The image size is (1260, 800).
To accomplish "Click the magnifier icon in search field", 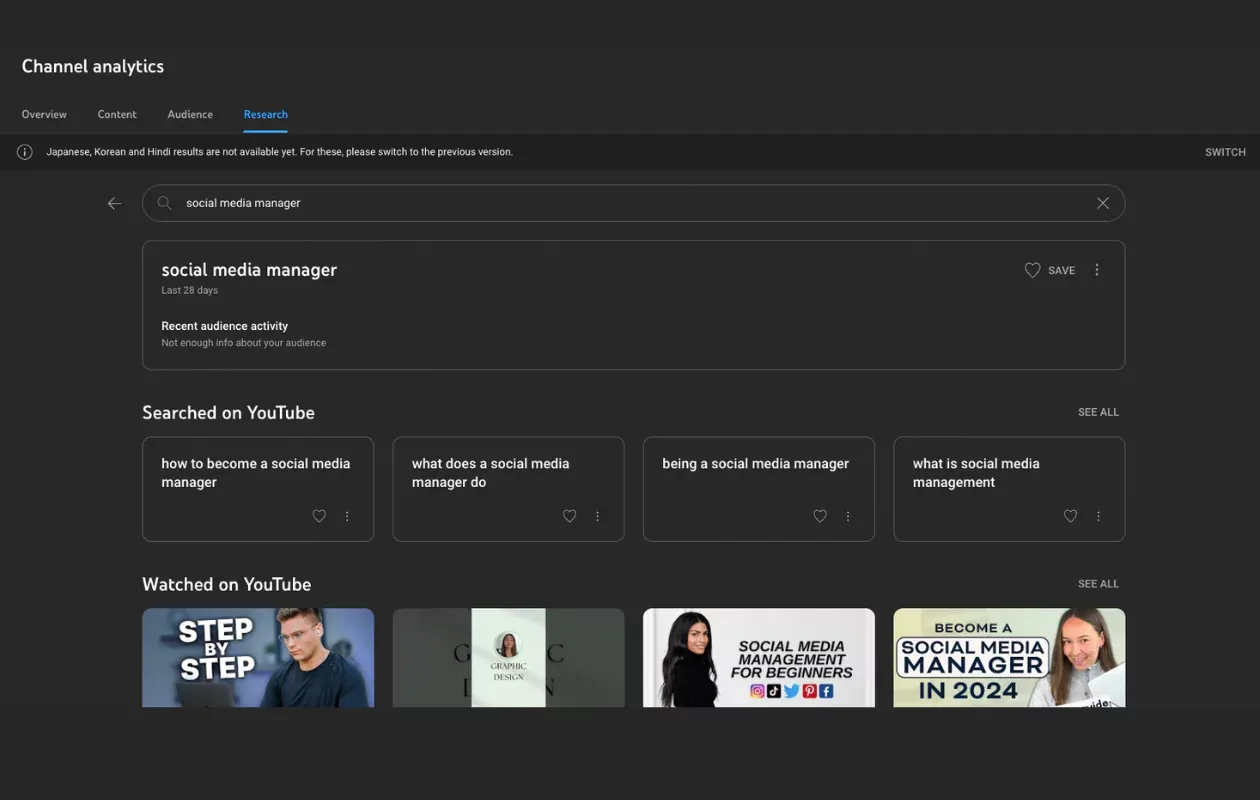I will click(165, 203).
